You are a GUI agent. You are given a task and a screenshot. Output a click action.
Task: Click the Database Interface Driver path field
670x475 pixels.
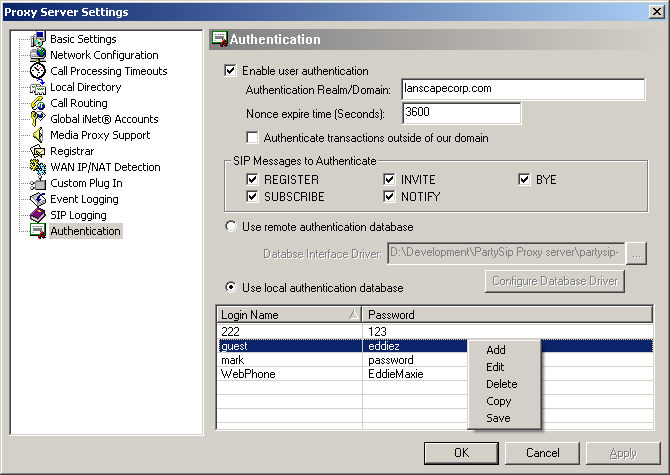pos(506,253)
